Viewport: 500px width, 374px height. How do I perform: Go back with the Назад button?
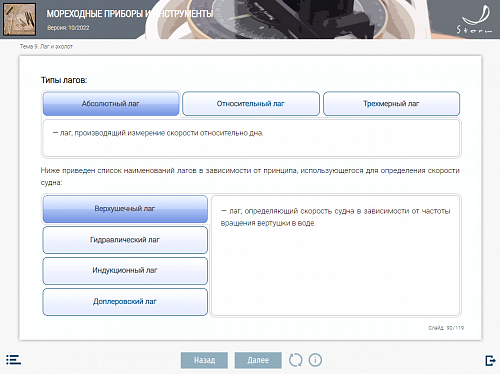coord(204,360)
